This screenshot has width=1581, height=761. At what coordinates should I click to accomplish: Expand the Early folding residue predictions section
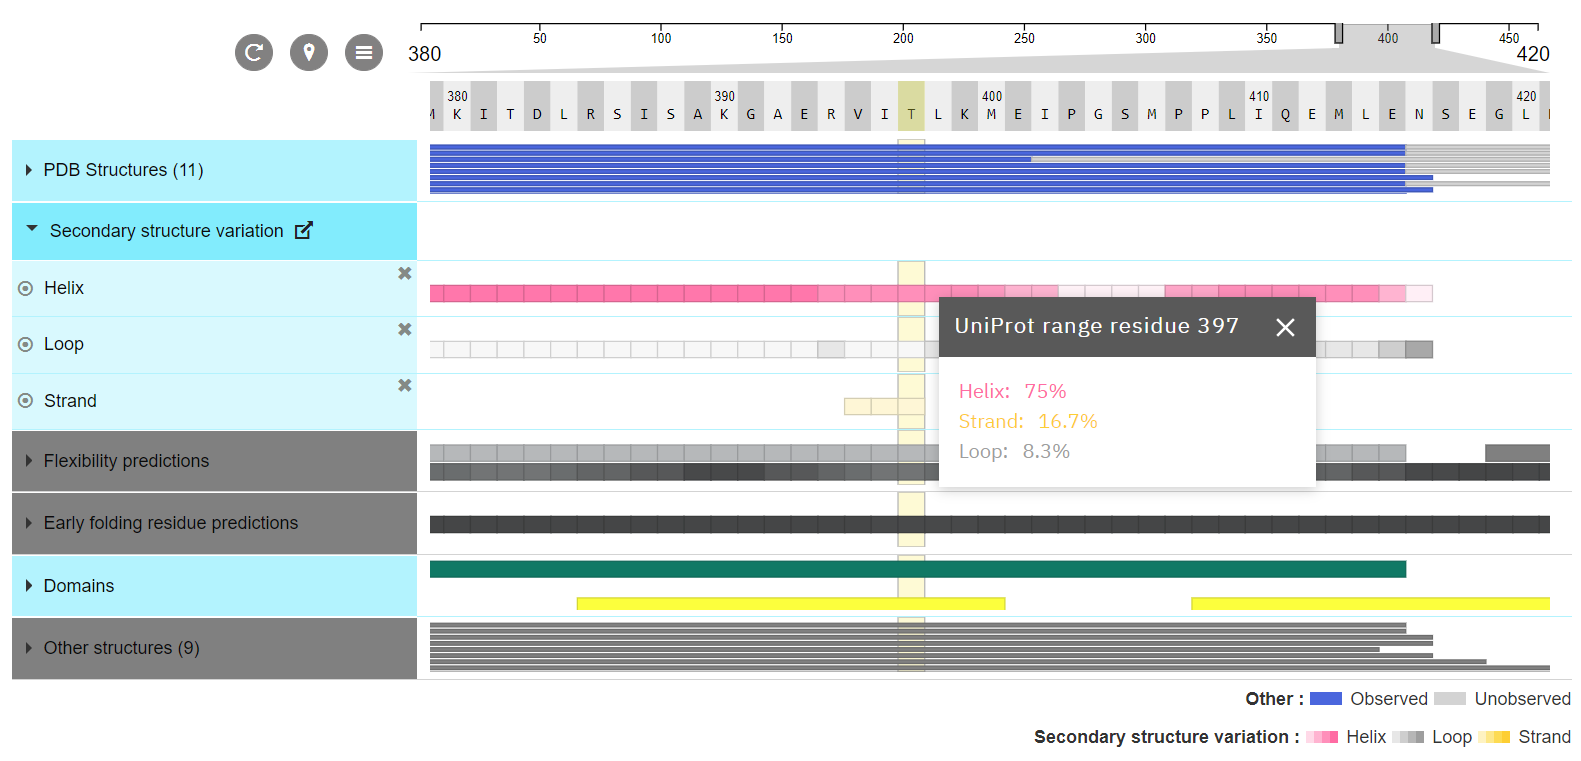click(x=29, y=523)
